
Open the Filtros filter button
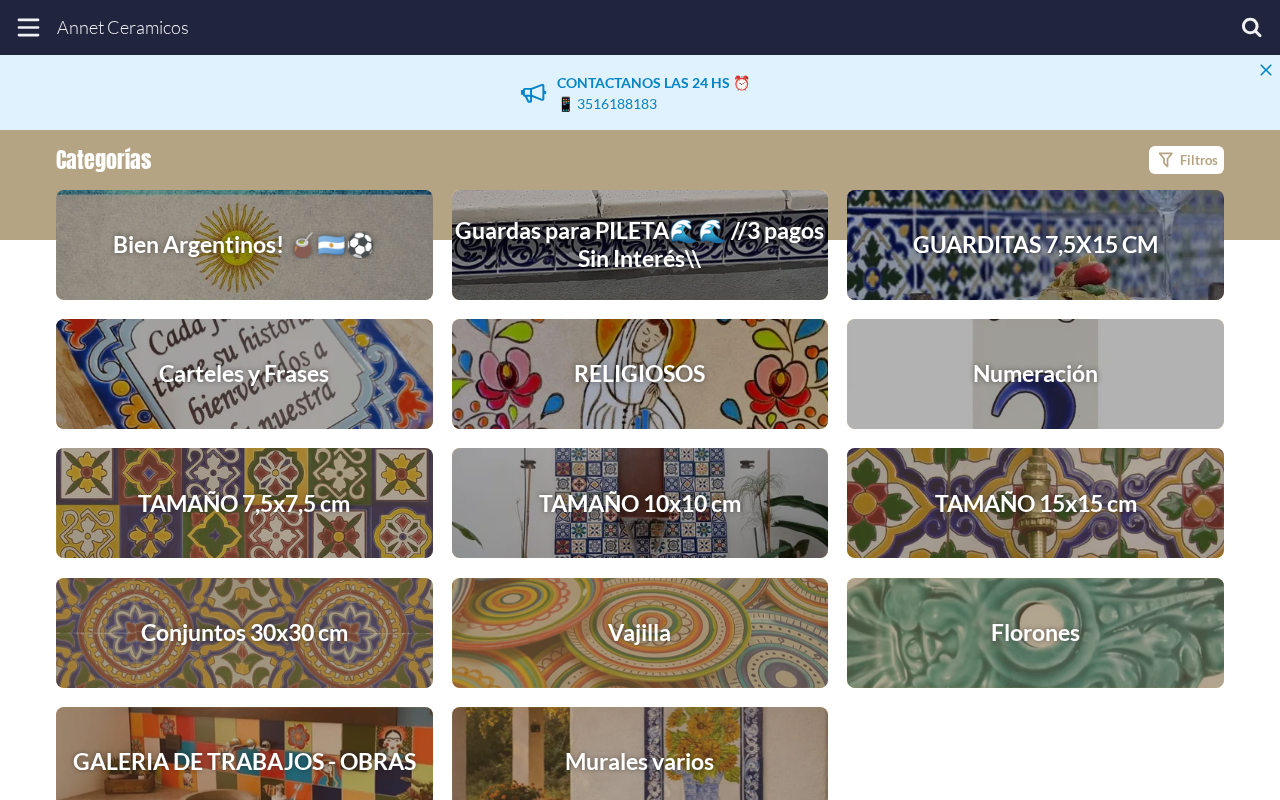pos(1186,160)
